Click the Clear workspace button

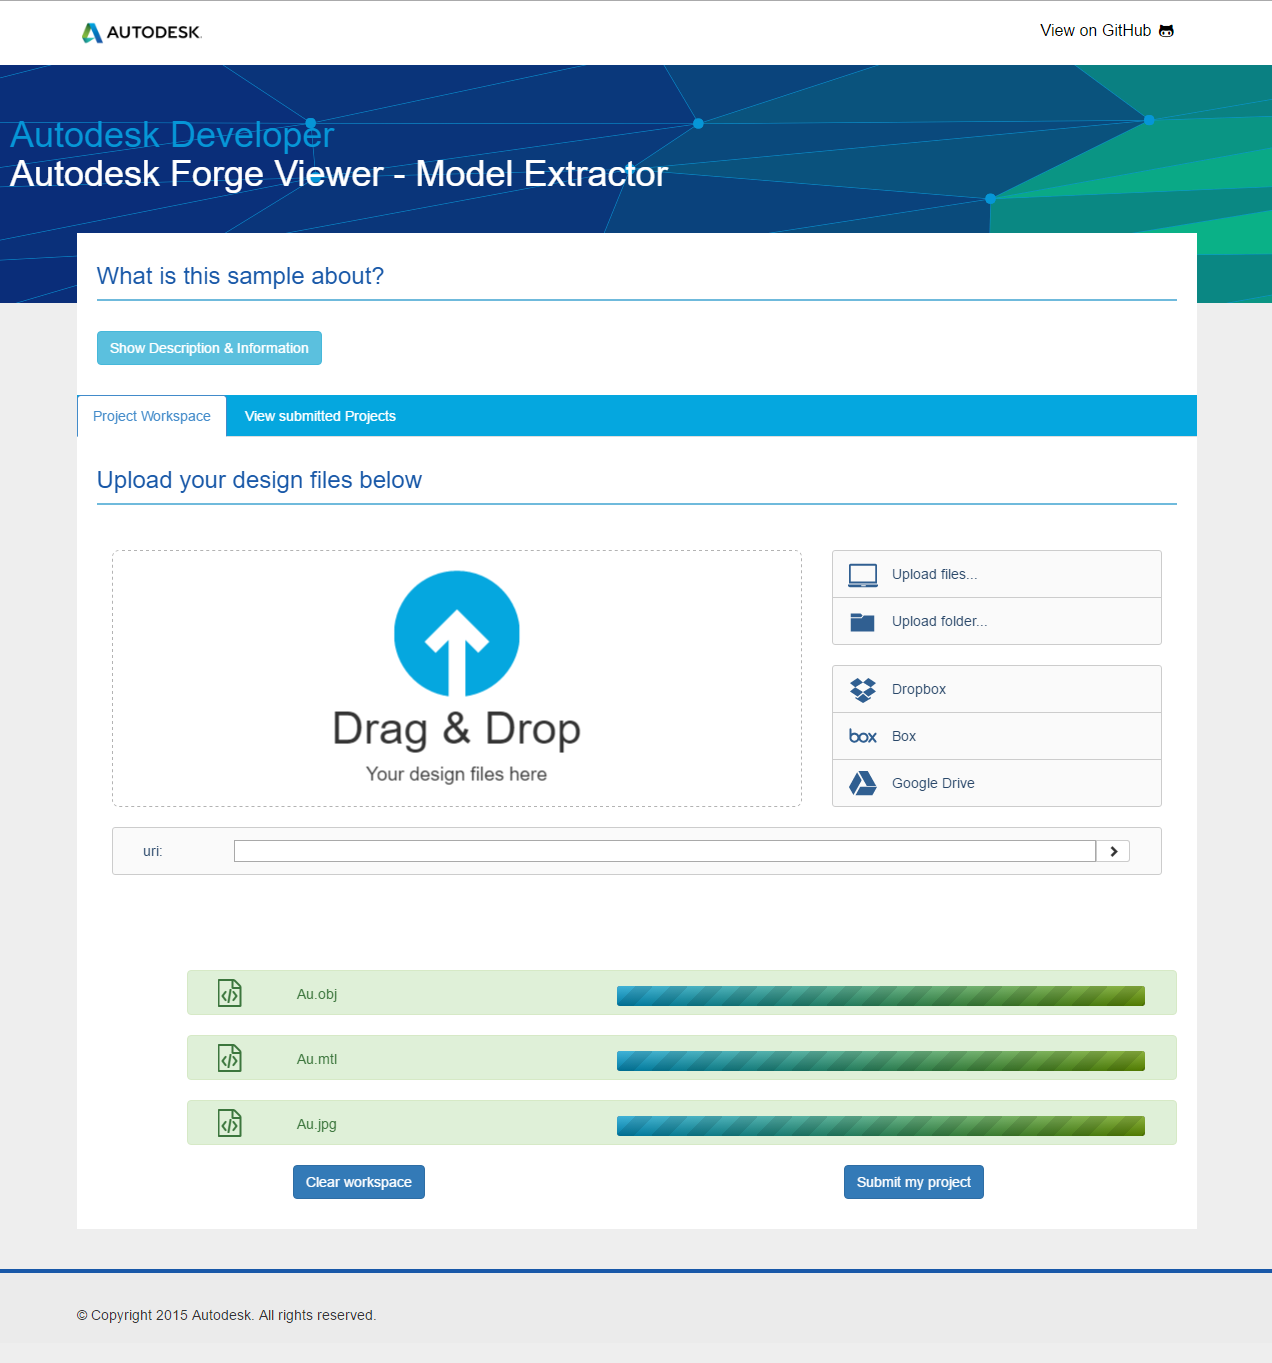point(359,1182)
